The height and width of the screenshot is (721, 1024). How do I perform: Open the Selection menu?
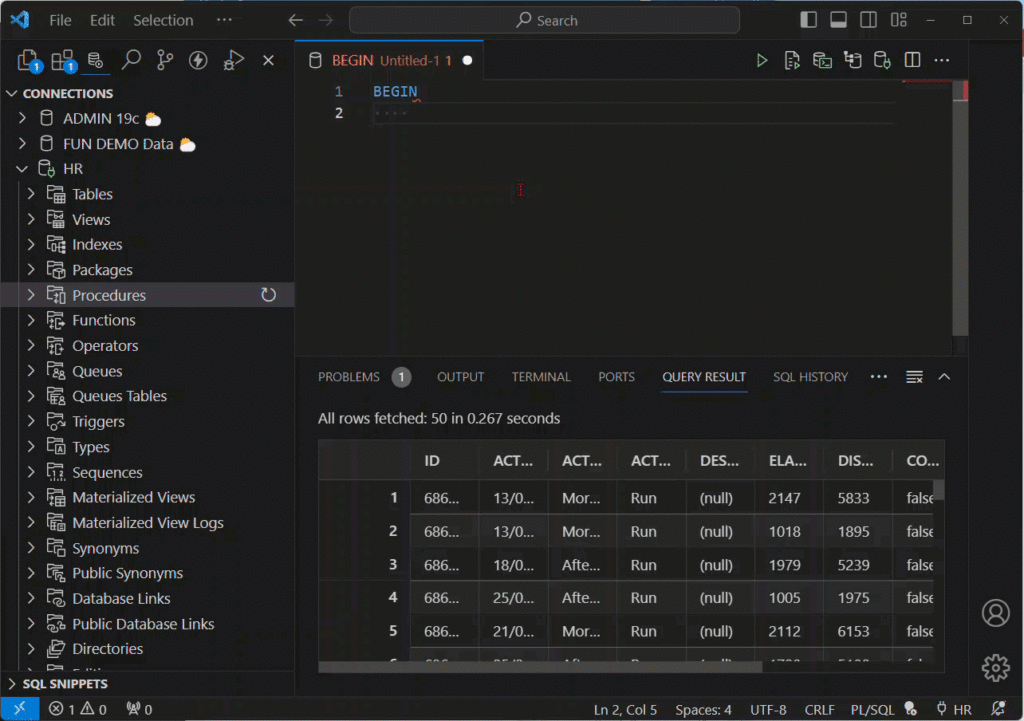tap(163, 20)
